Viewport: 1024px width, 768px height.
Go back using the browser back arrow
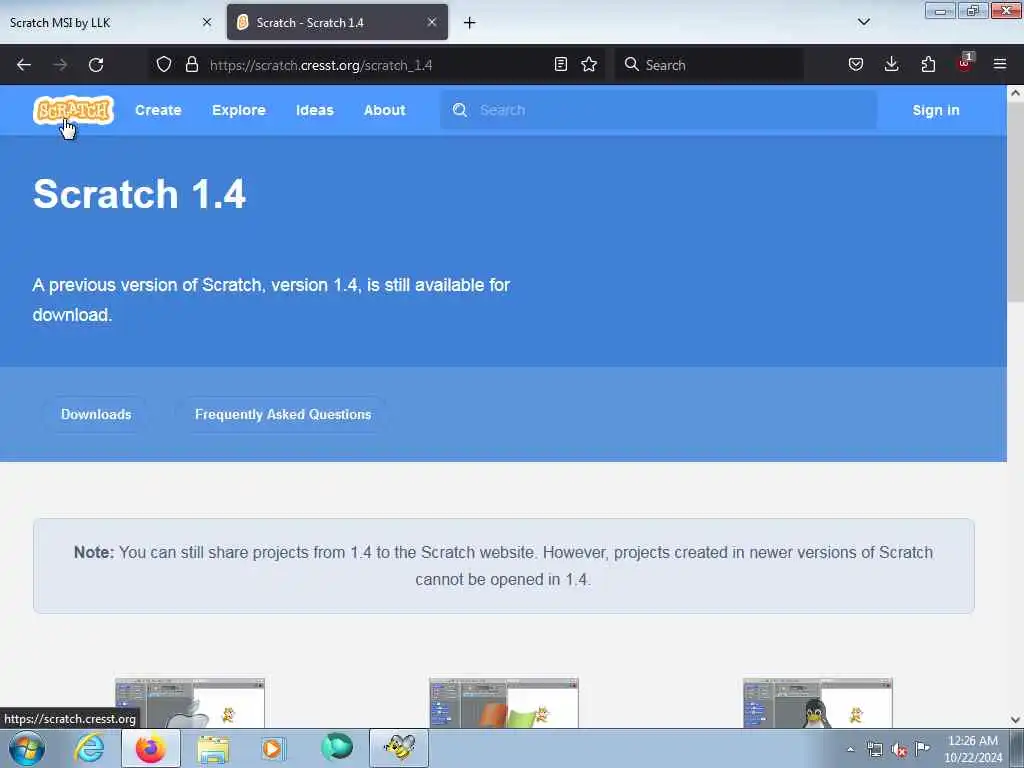24,65
